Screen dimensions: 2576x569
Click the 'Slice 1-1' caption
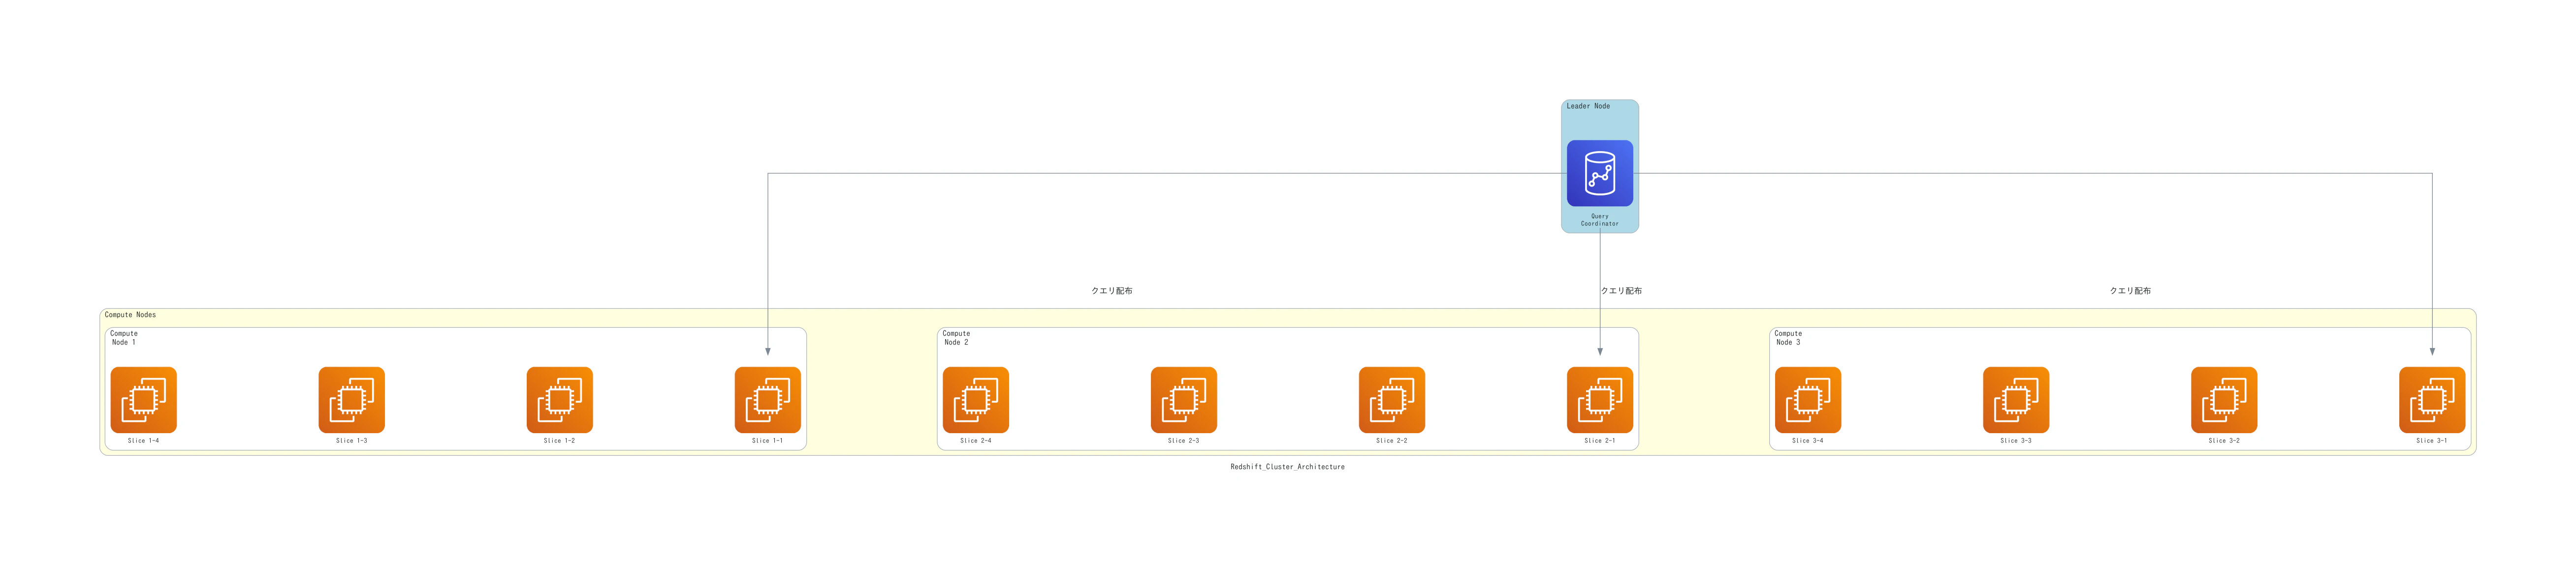coord(767,441)
